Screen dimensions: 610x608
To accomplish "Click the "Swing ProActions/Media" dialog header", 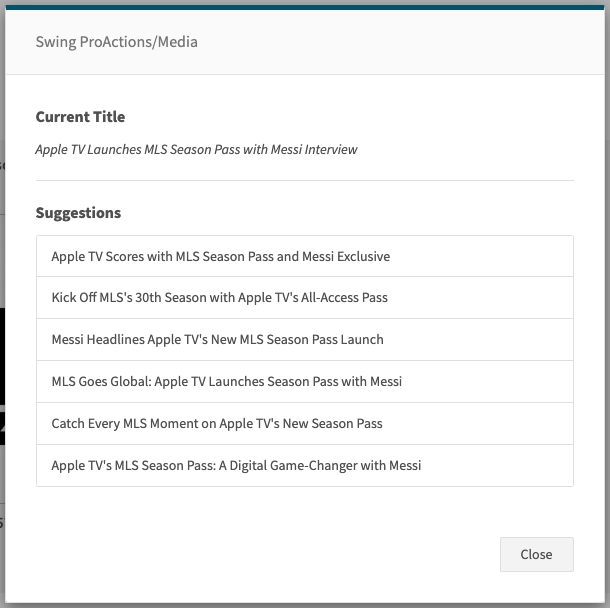I will pyautogui.click(x=117, y=42).
